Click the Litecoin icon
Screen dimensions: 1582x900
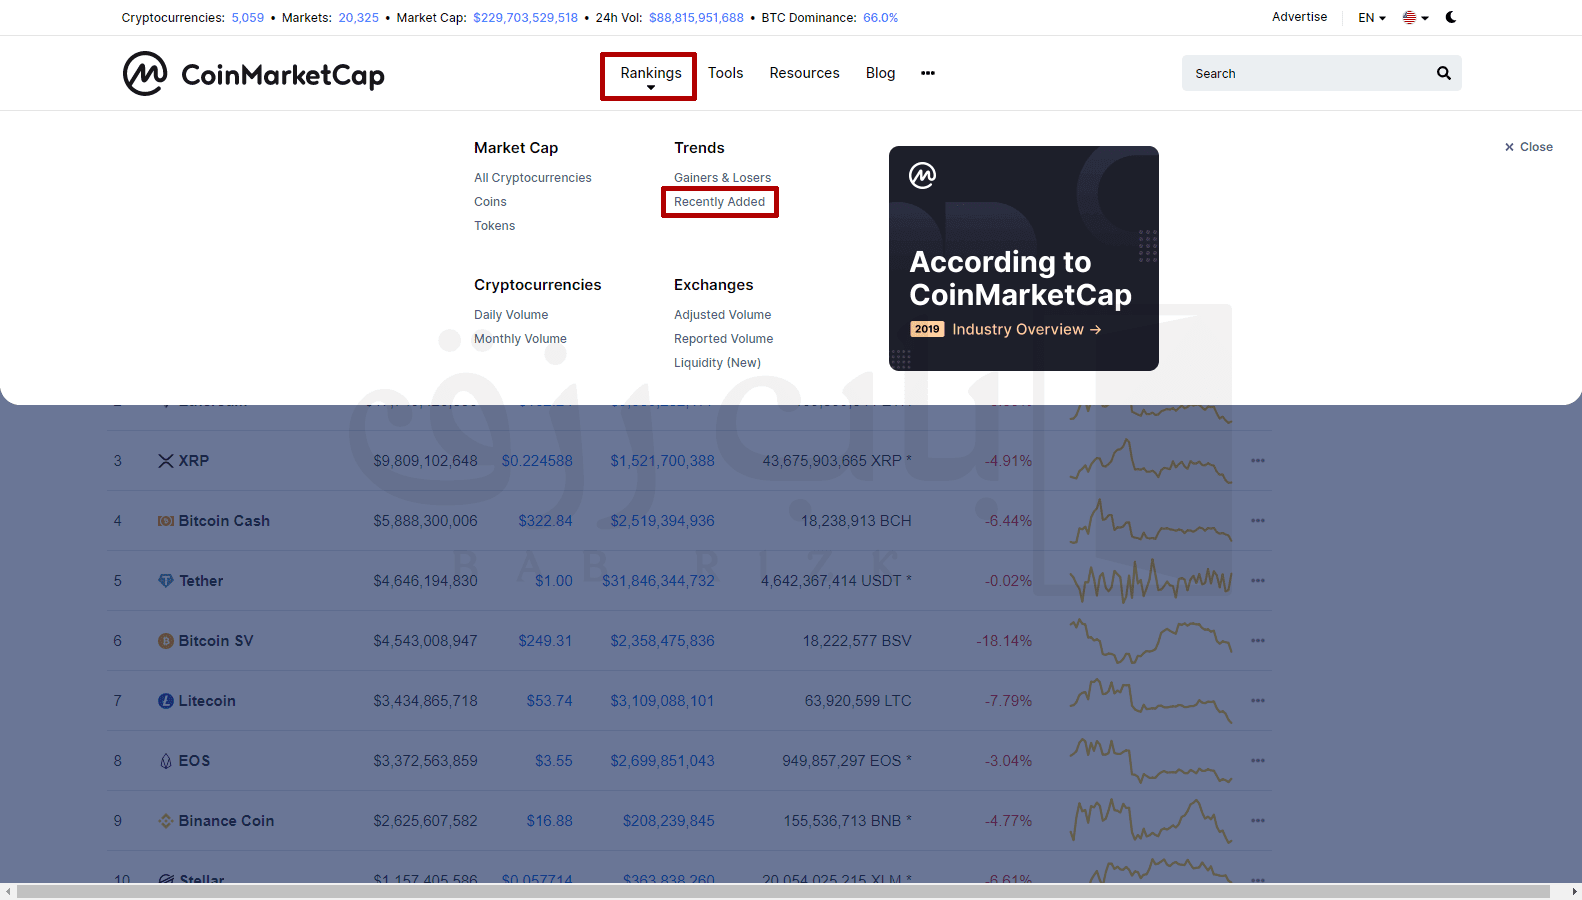(166, 701)
